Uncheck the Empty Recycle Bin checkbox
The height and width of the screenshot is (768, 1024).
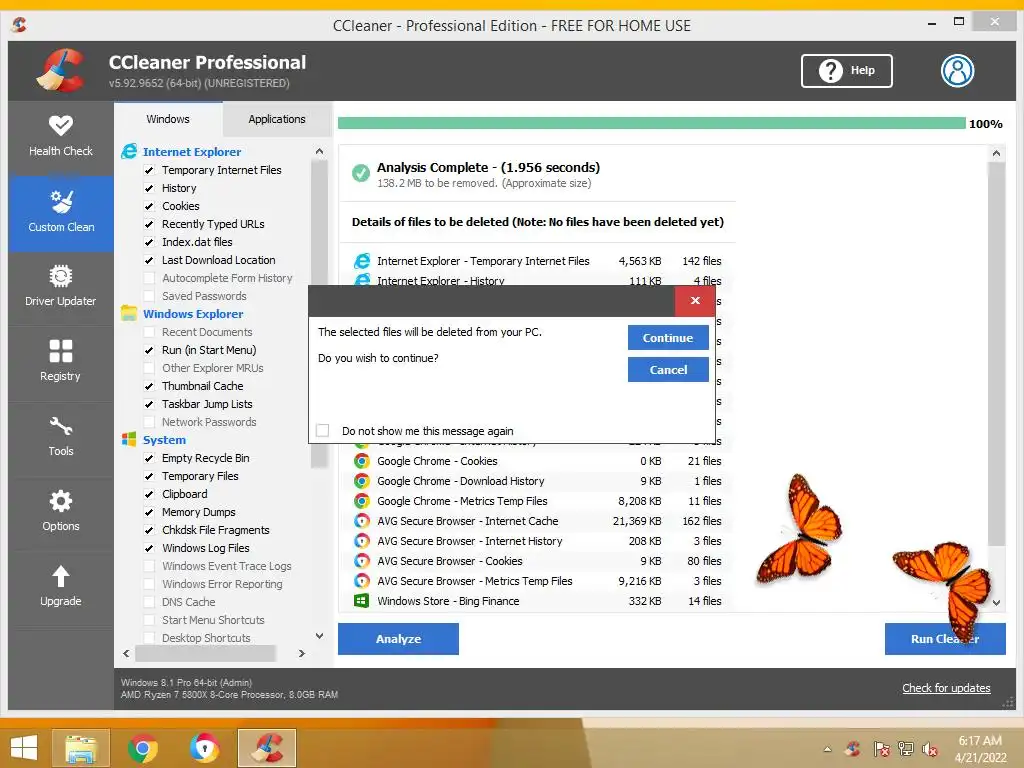tap(149, 458)
